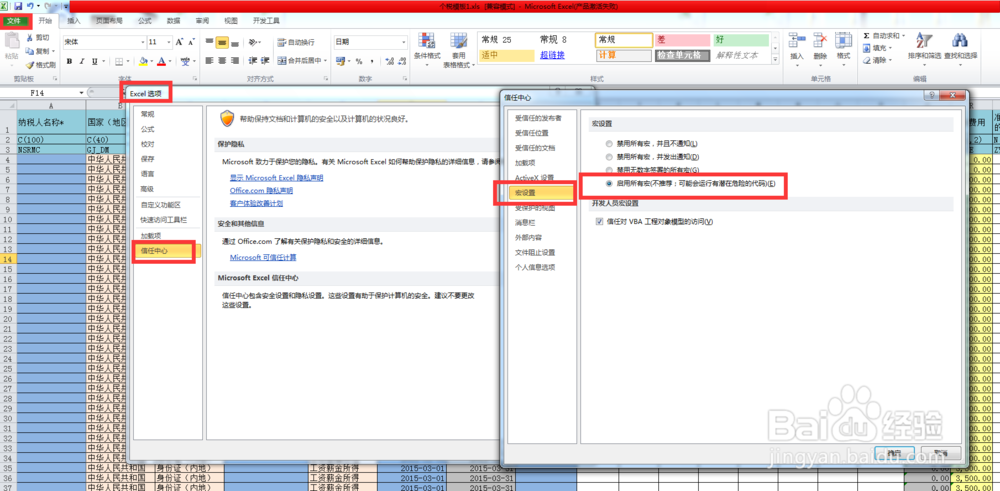Click the Percent Style icon
This screenshot has width=1000, height=491.
tap(358, 61)
